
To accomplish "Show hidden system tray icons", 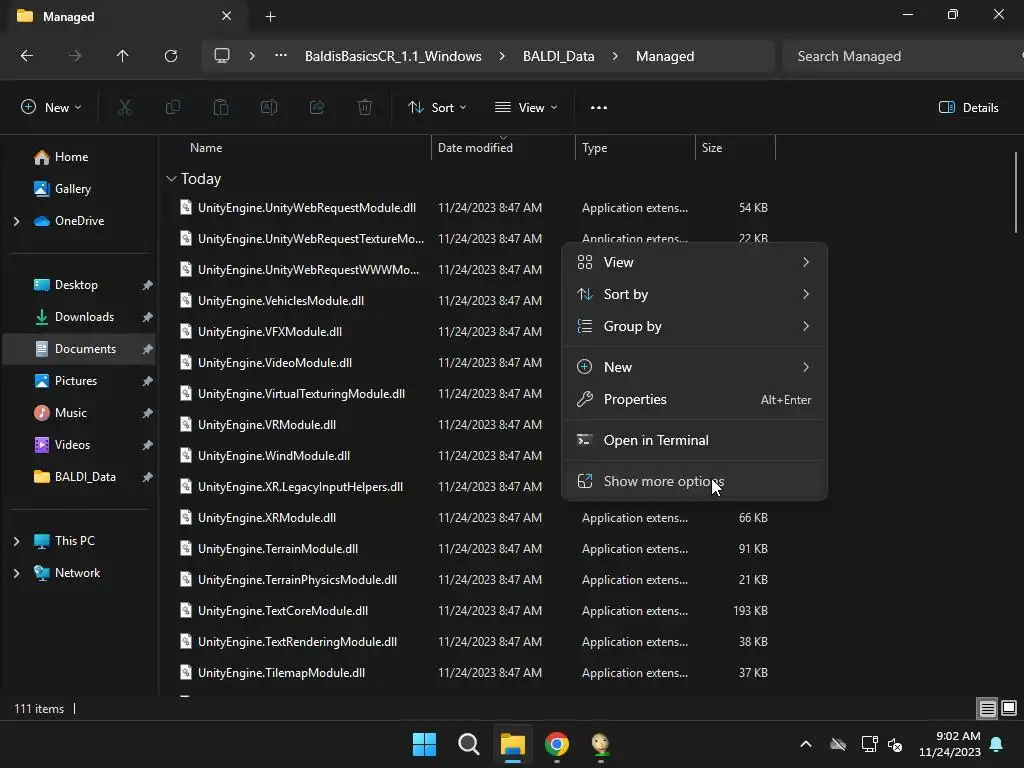I will [806, 744].
